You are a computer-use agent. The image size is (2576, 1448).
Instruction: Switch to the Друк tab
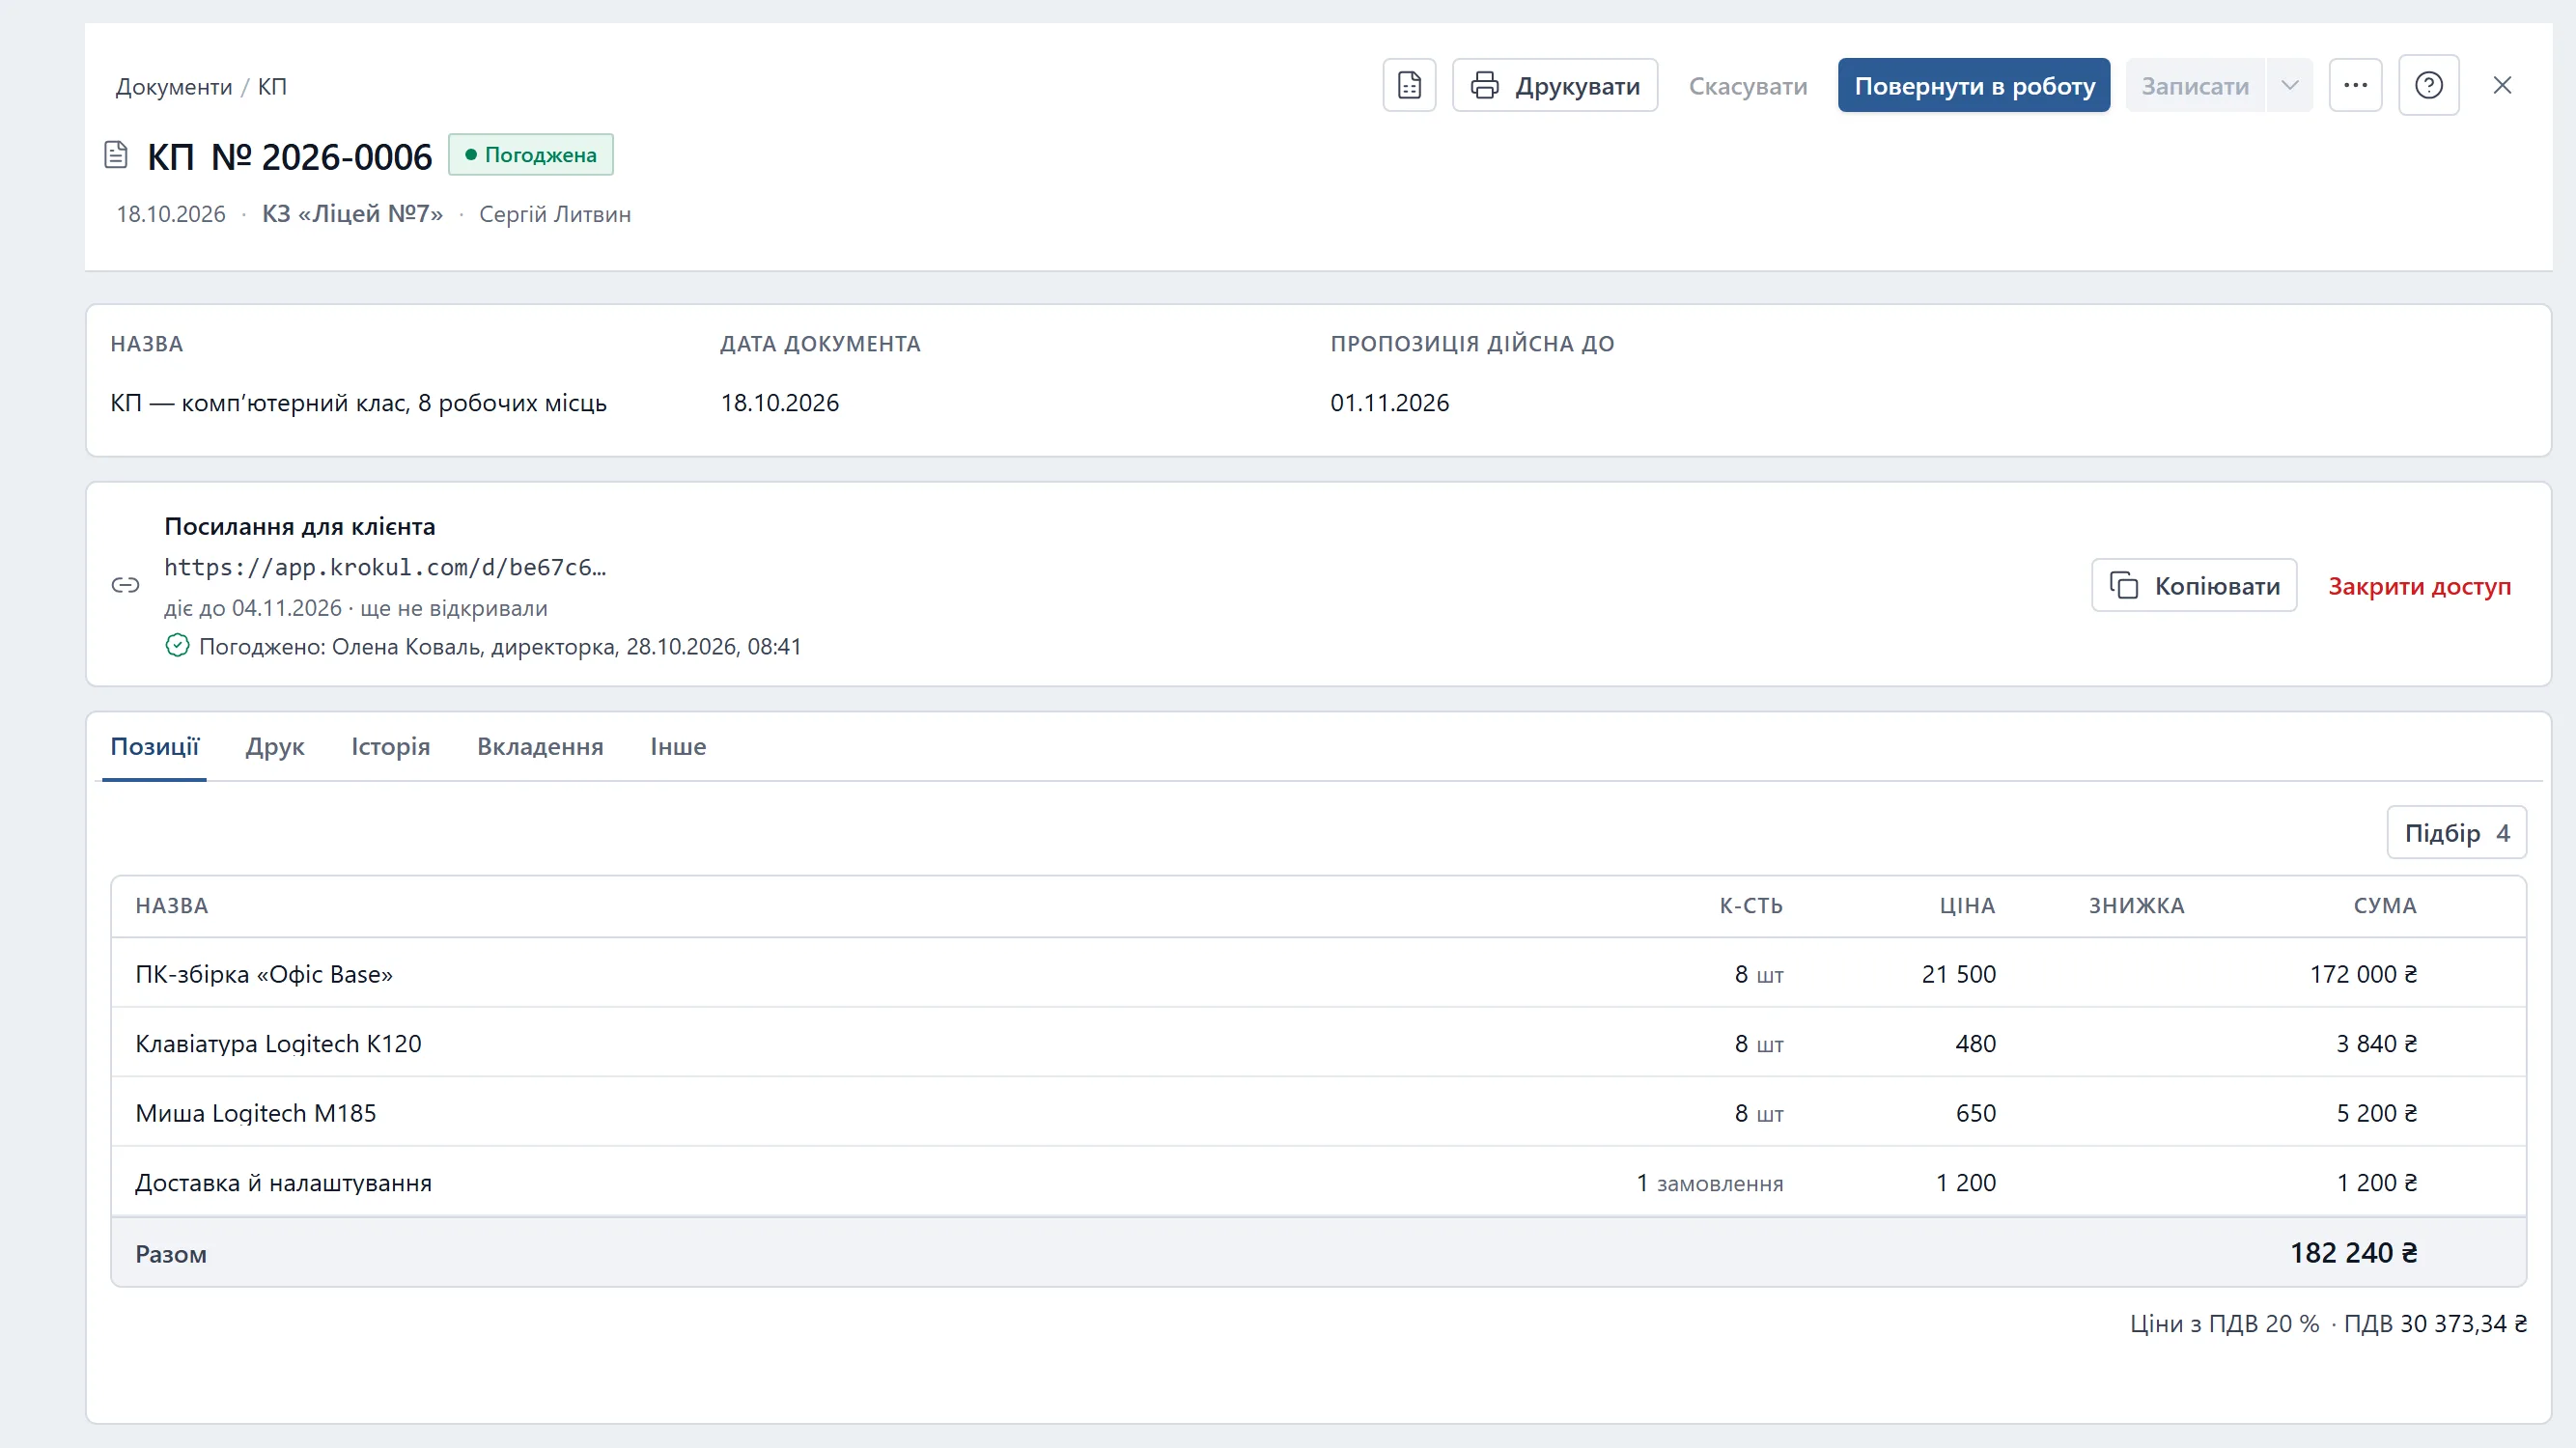point(275,746)
